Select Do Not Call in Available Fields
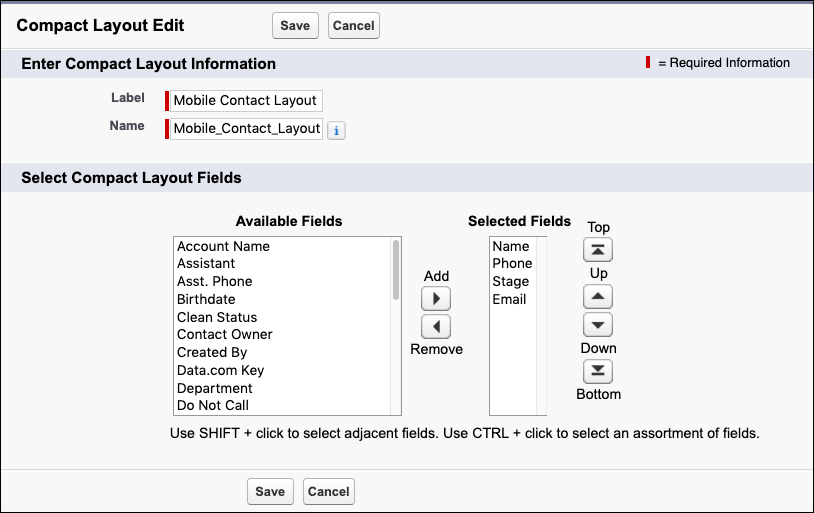Screen dimensions: 814x513 (283, 405)
